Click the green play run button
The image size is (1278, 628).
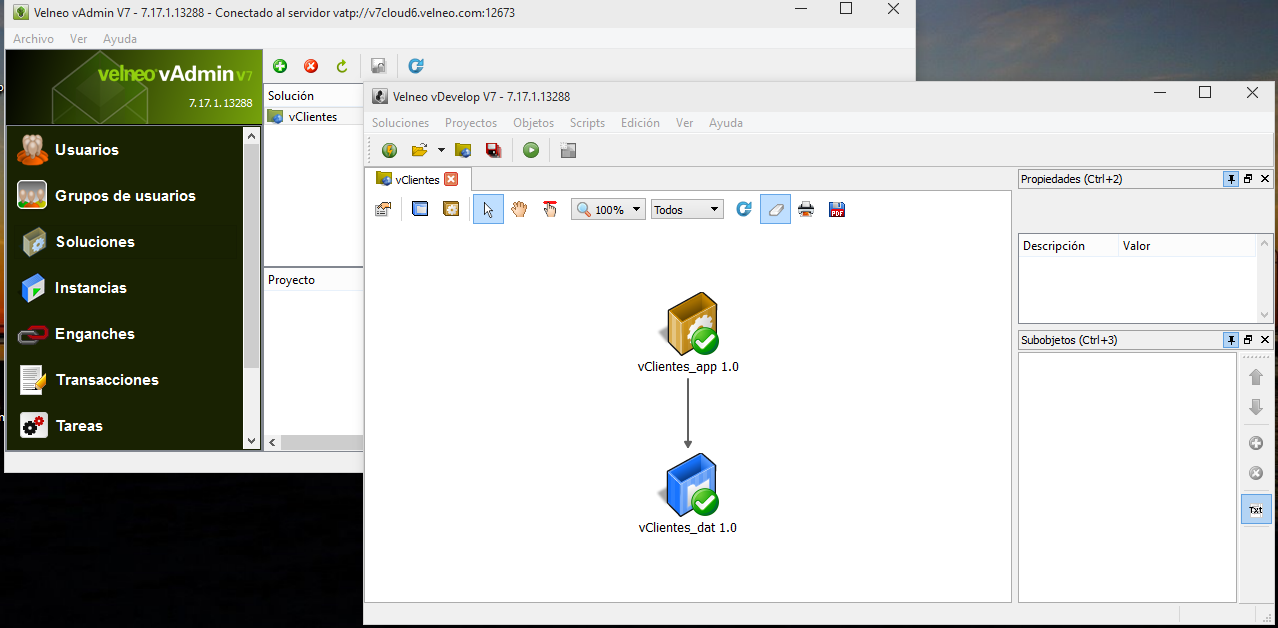[x=531, y=150]
